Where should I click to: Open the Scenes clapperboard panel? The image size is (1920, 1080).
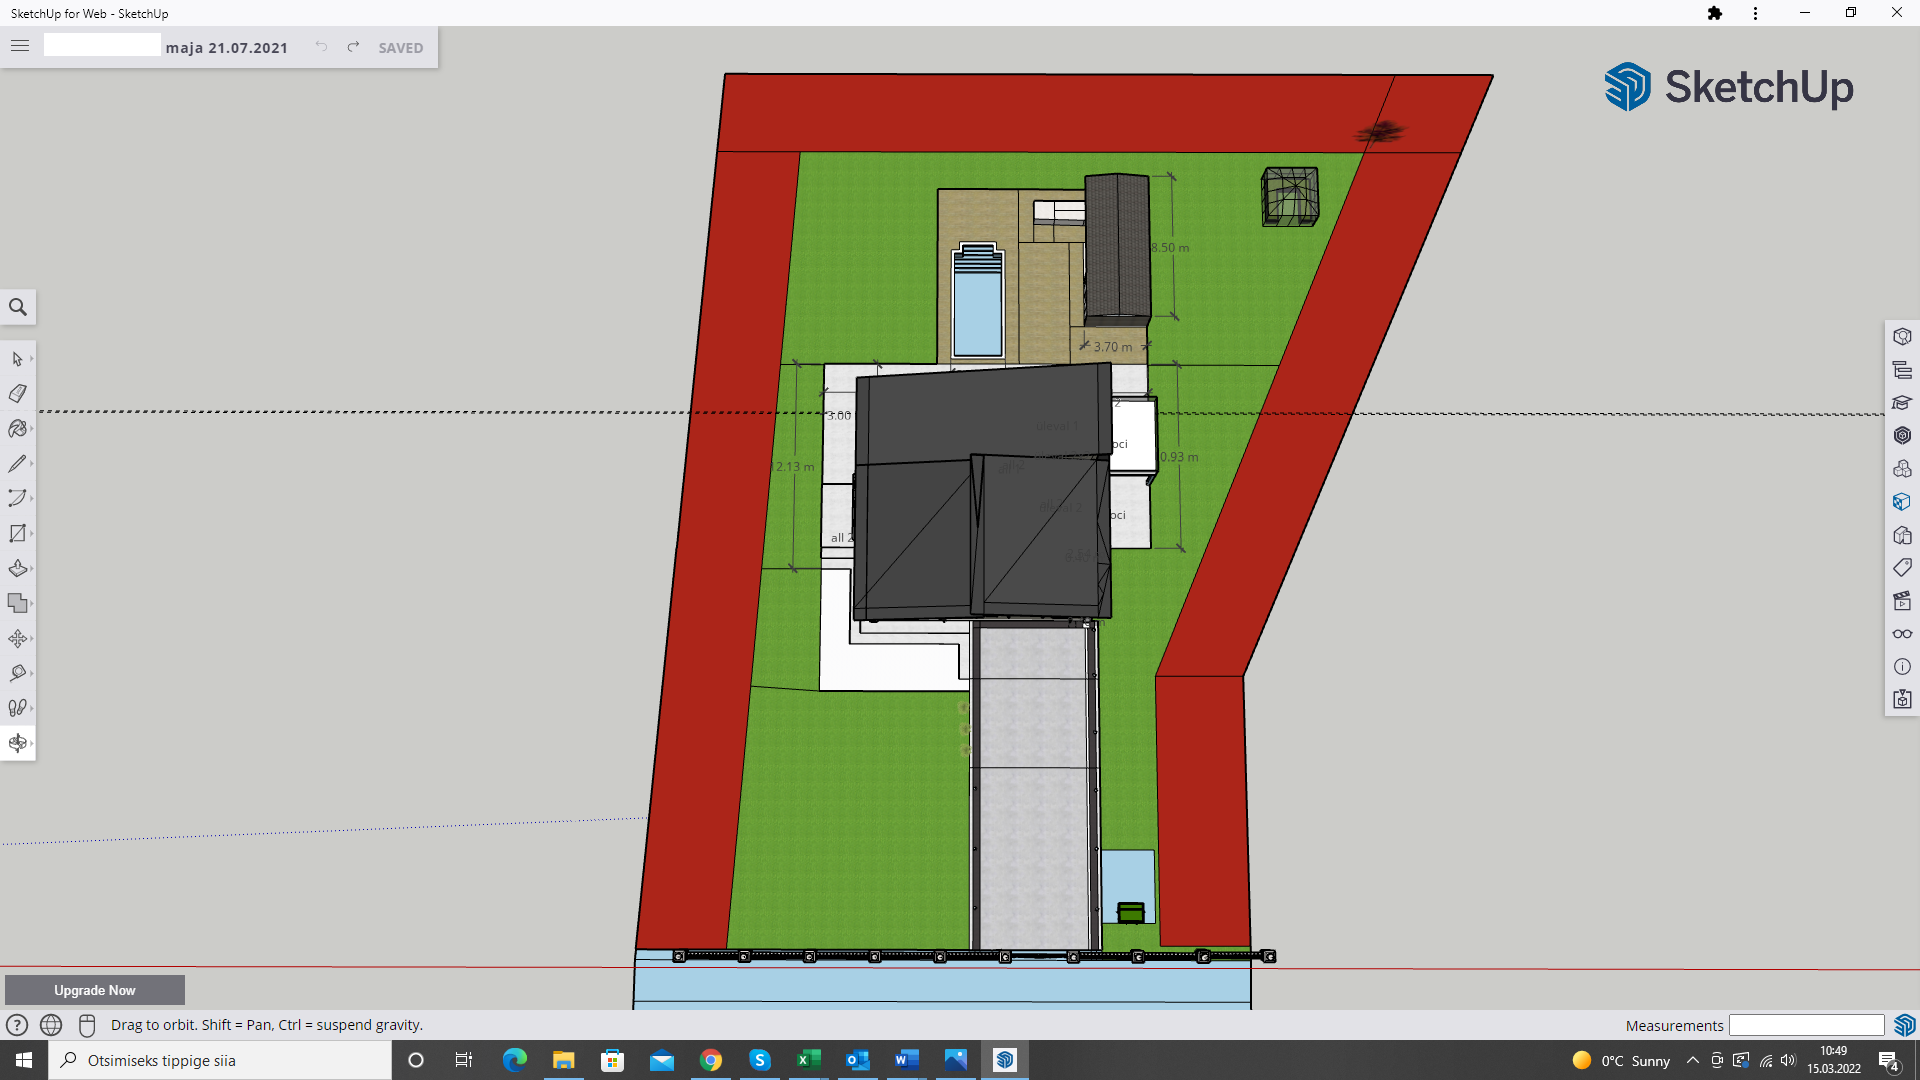coord(1902,601)
